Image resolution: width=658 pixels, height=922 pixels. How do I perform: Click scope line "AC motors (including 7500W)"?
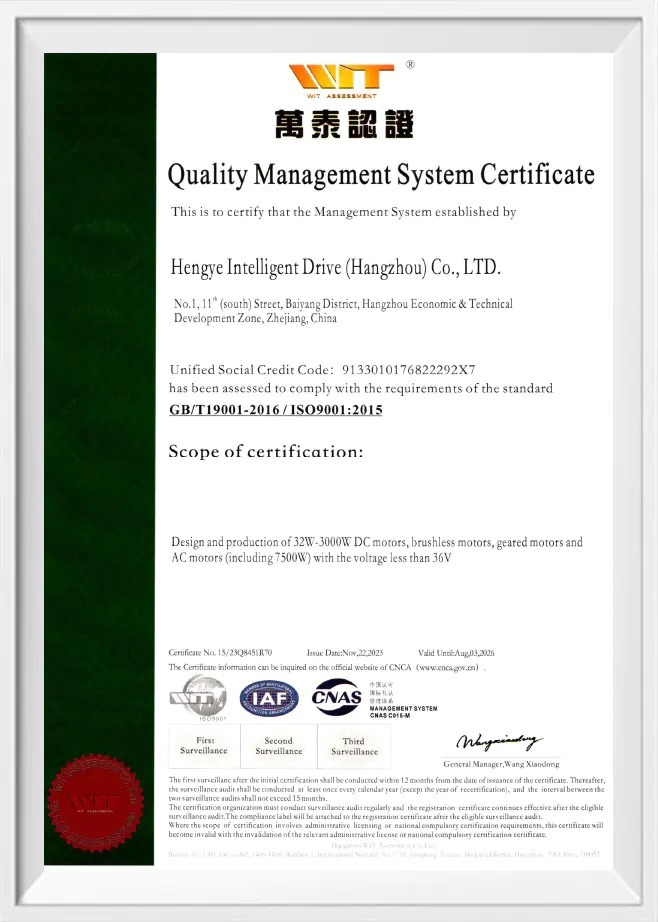pos(311,557)
